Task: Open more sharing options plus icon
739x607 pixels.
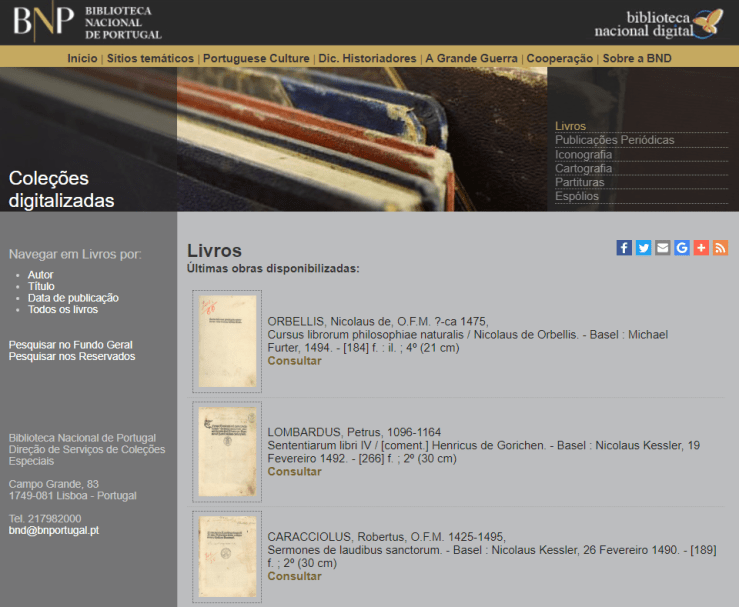Action: coord(701,248)
